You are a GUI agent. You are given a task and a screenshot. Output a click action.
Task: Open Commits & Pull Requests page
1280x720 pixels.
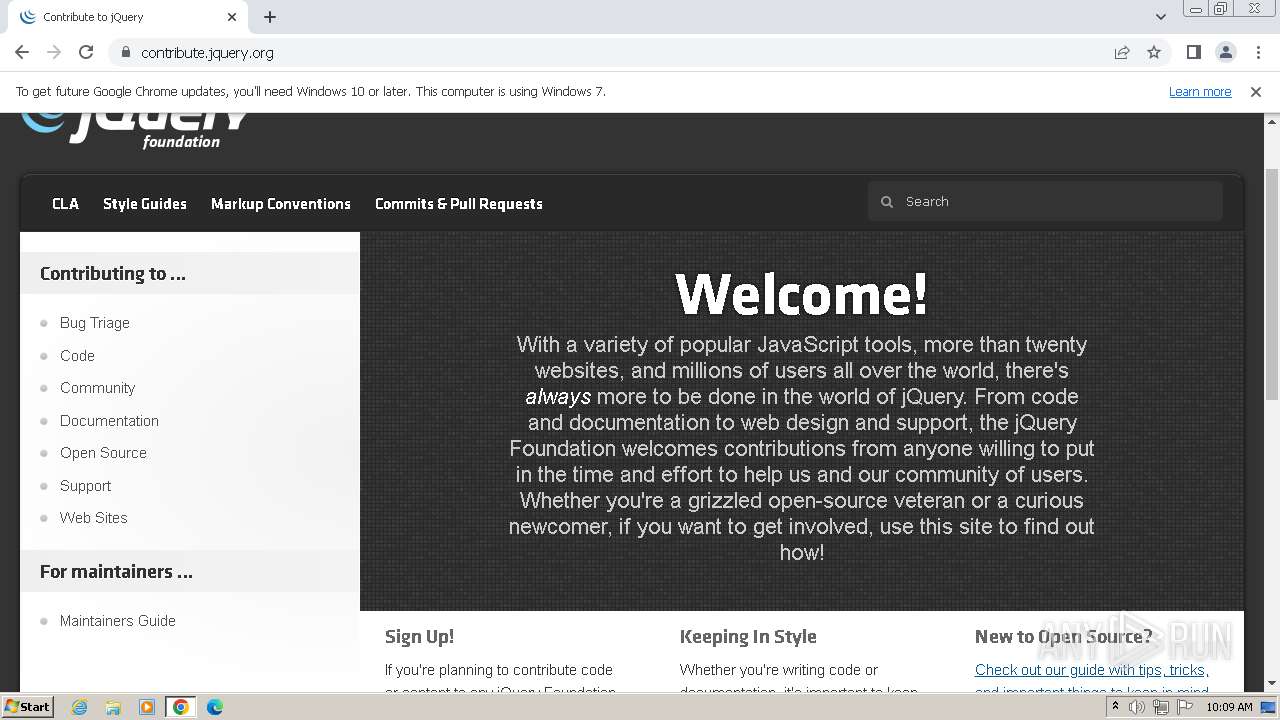(x=459, y=203)
